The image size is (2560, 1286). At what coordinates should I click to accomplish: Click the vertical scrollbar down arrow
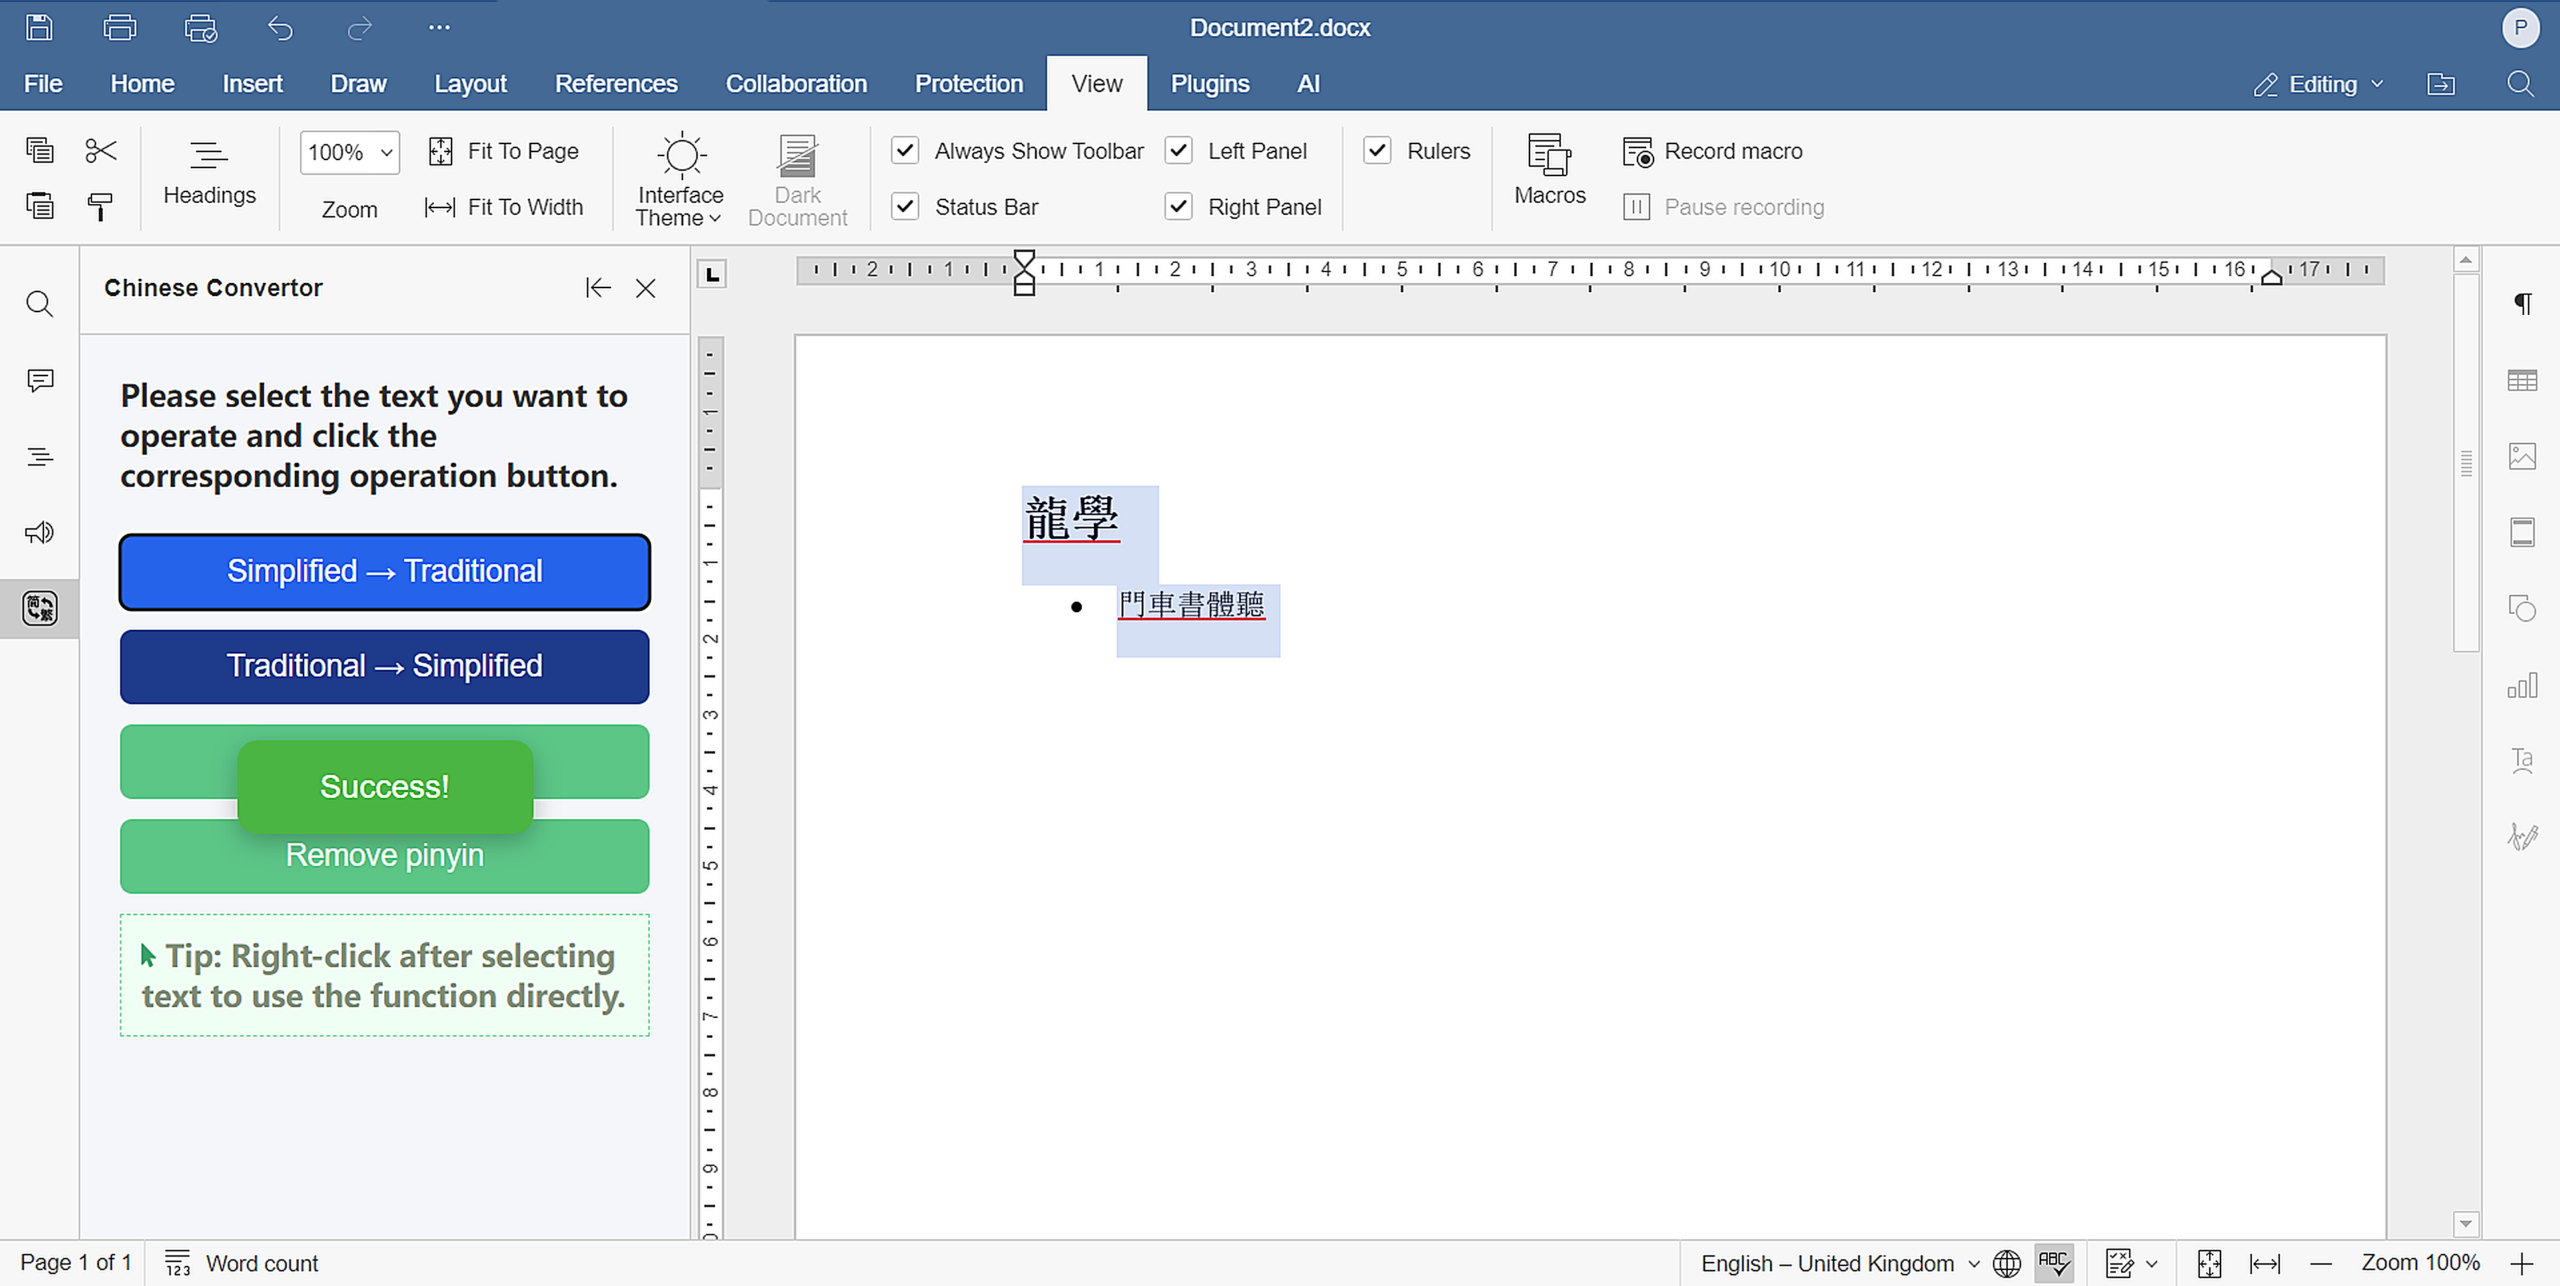click(2466, 1224)
